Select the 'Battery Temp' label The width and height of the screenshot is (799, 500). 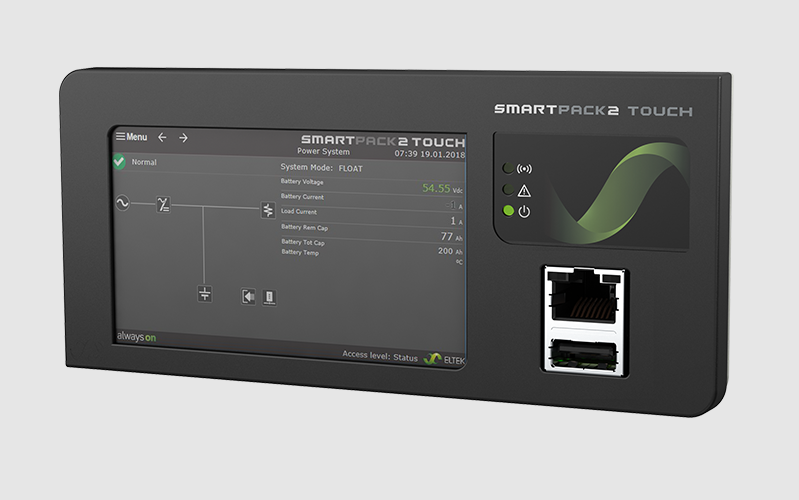[x=300, y=252]
